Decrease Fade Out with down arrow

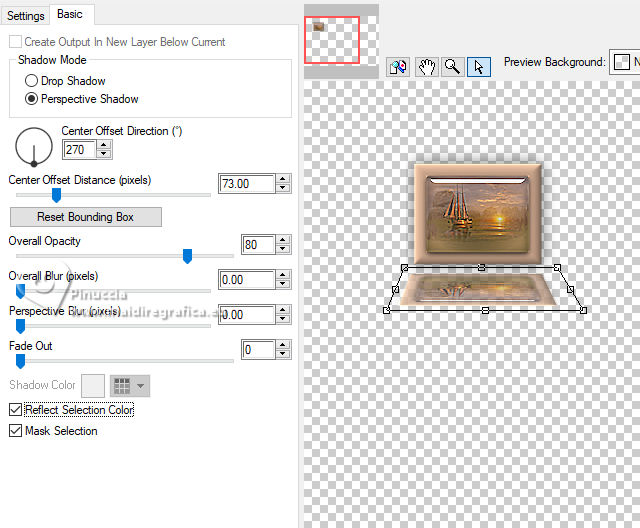coord(283,354)
